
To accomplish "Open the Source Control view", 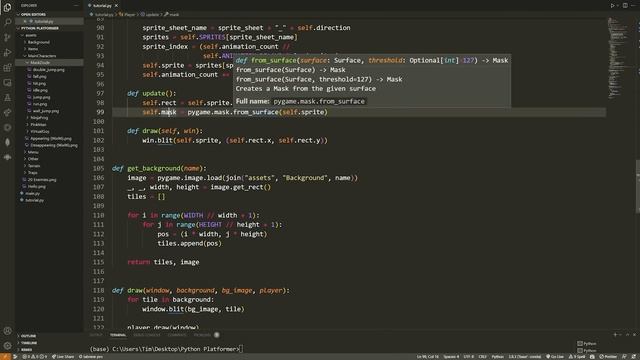I will click(x=7, y=38).
